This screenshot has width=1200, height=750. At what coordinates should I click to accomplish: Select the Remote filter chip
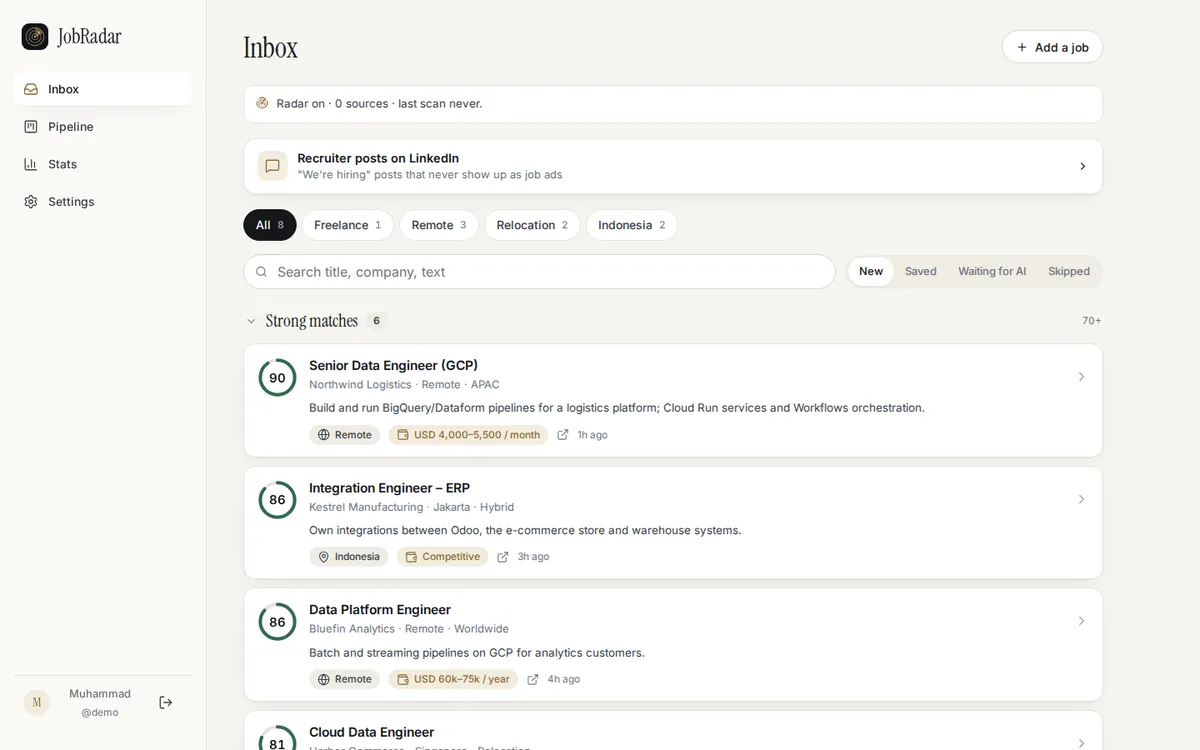[439, 225]
